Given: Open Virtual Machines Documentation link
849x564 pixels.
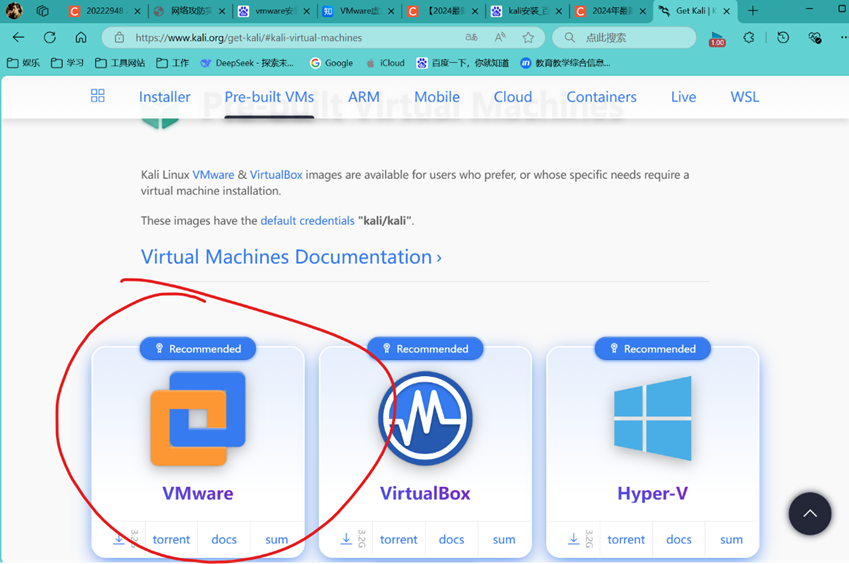Looking at the screenshot, I should 291,257.
